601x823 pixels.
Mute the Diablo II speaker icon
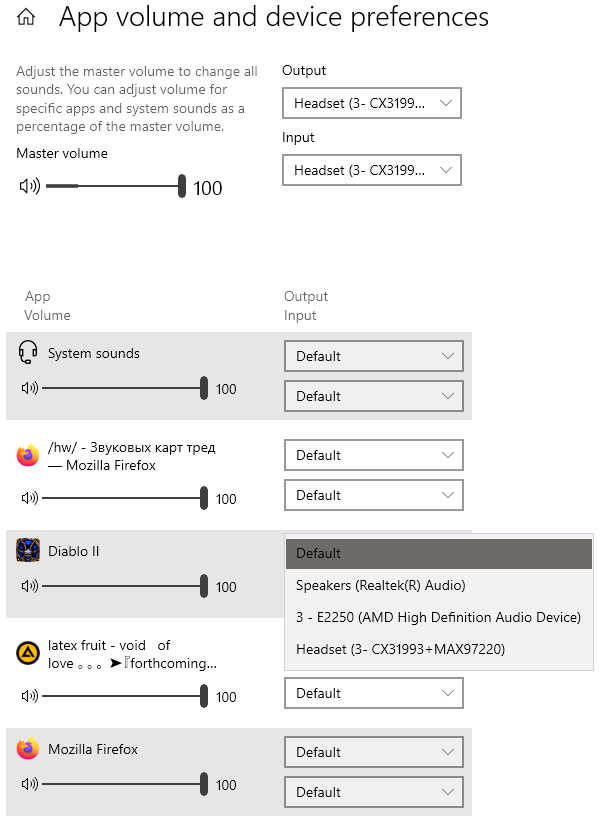[29, 586]
